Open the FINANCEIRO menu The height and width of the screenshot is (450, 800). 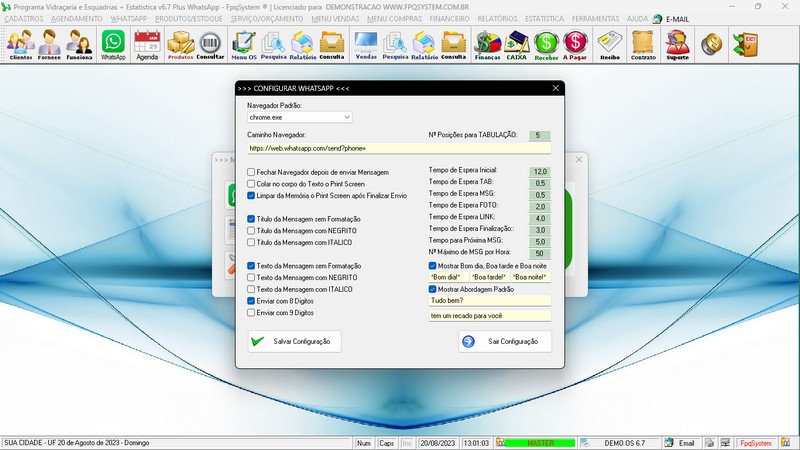[449, 19]
